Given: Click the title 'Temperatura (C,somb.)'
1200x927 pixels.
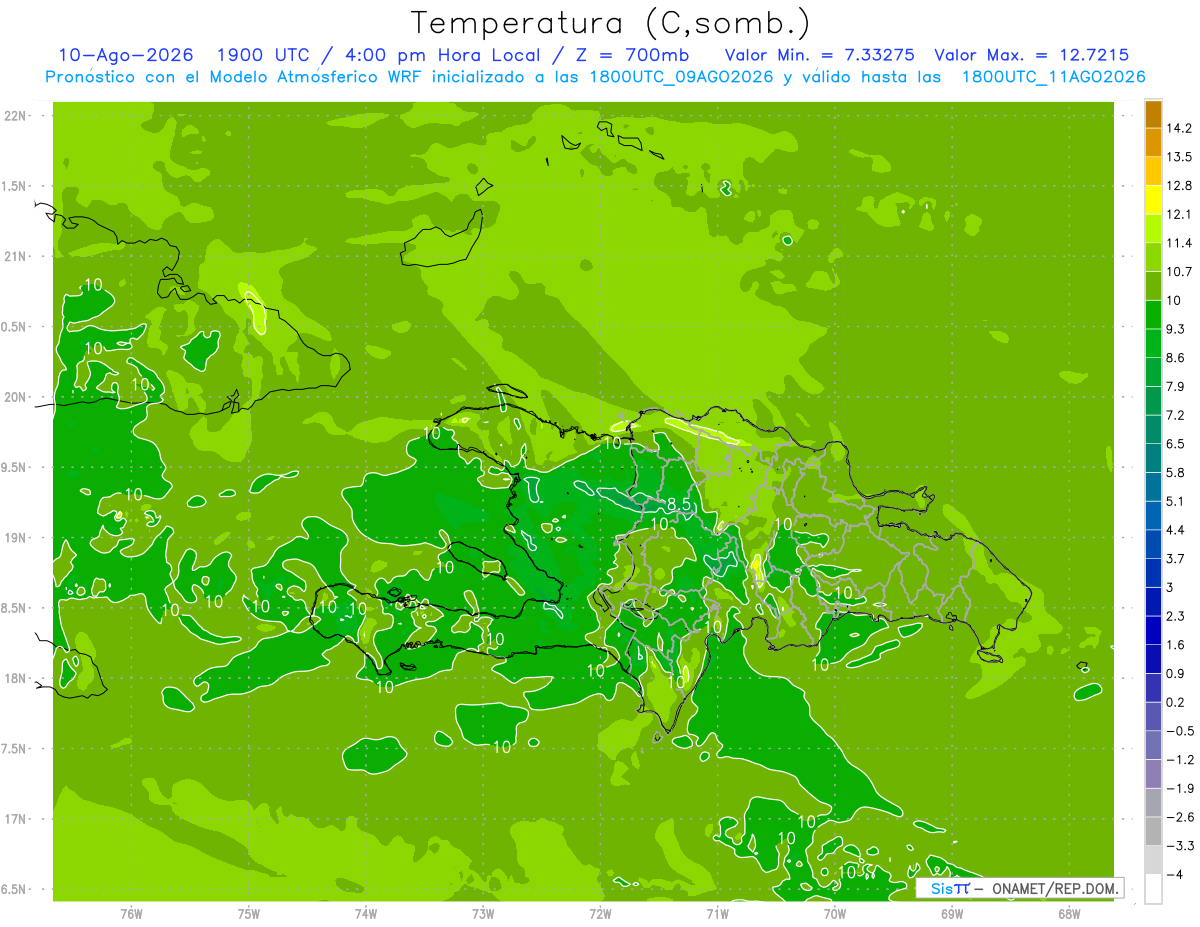Looking at the screenshot, I should click(x=610, y=23).
